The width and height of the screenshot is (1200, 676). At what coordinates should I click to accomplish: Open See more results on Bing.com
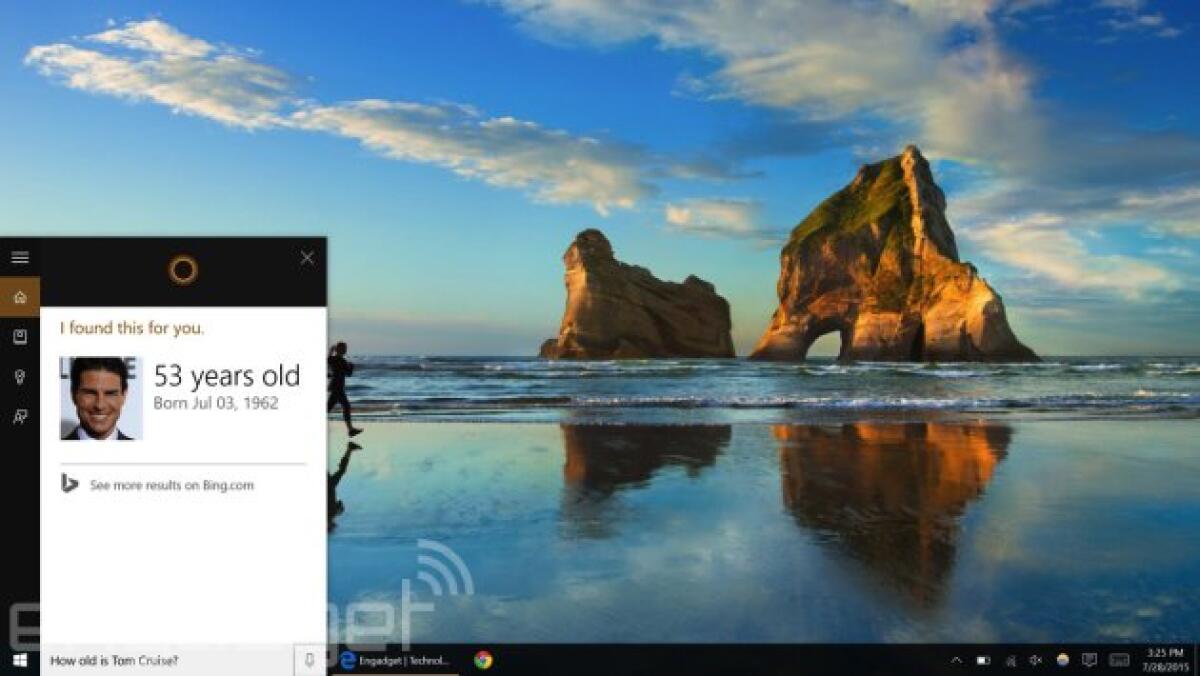click(x=170, y=485)
